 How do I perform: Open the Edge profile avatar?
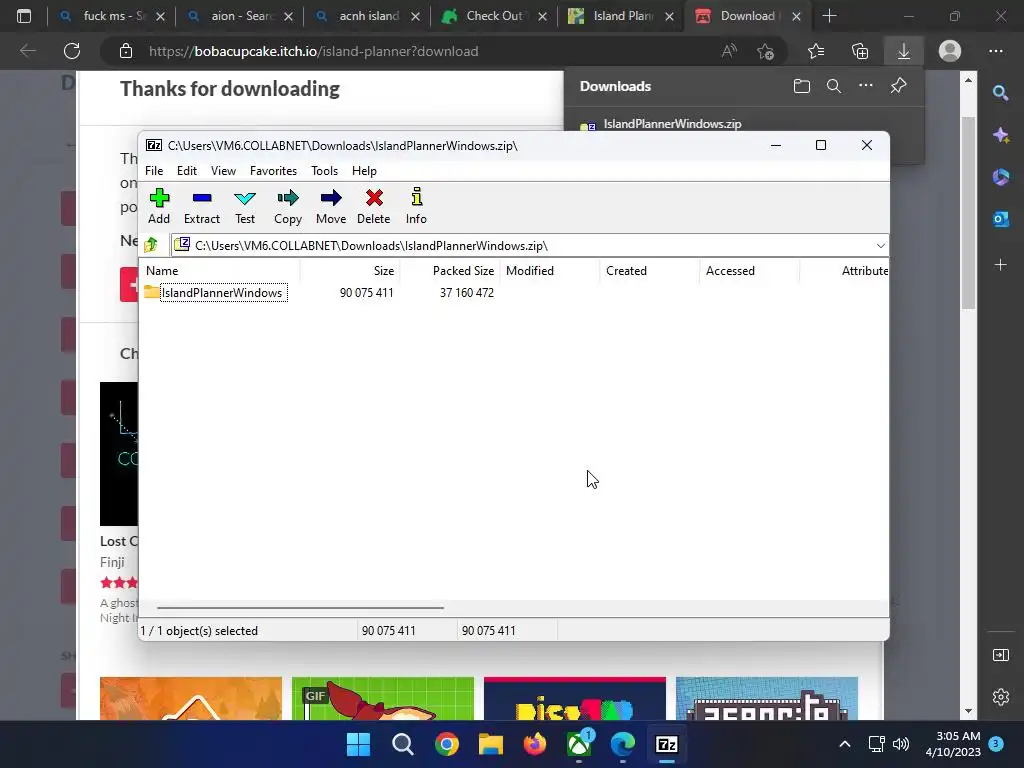pyautogui.click(x=950, y=51)
